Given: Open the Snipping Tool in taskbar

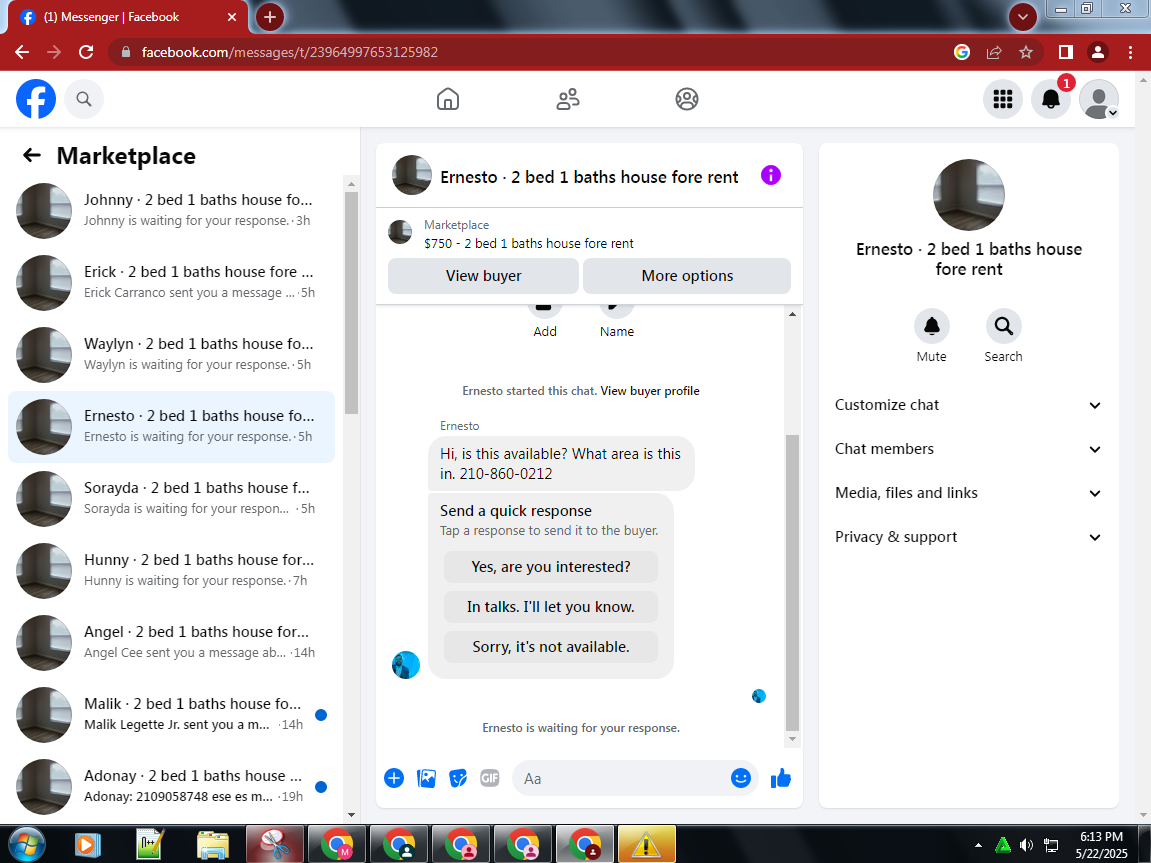Looking at the screenshot, I should 275,845.
